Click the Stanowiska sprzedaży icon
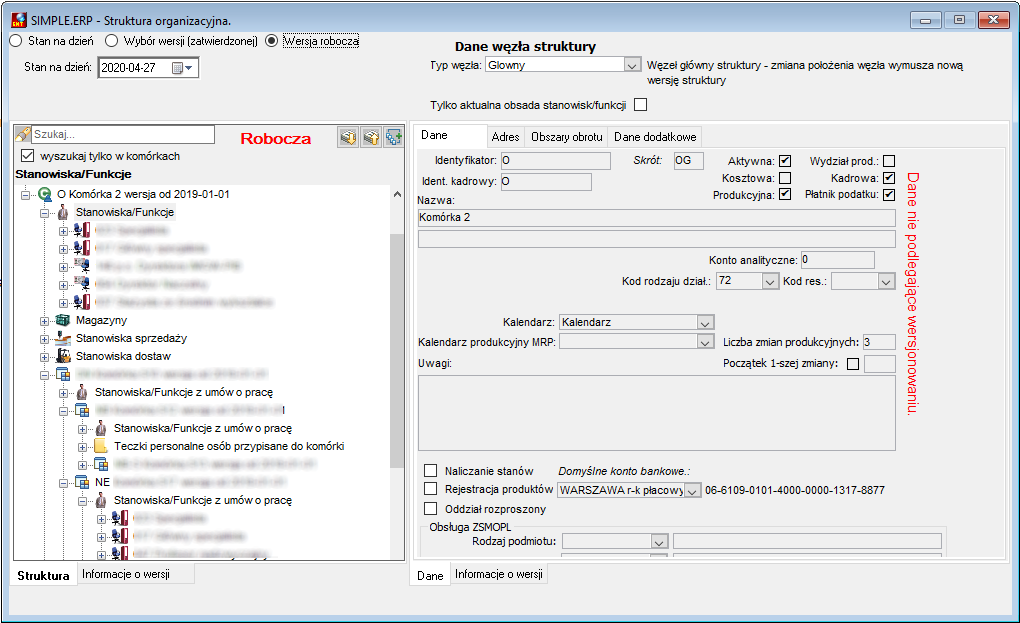Screen dimensions: 1020x623 coord(63,338)
